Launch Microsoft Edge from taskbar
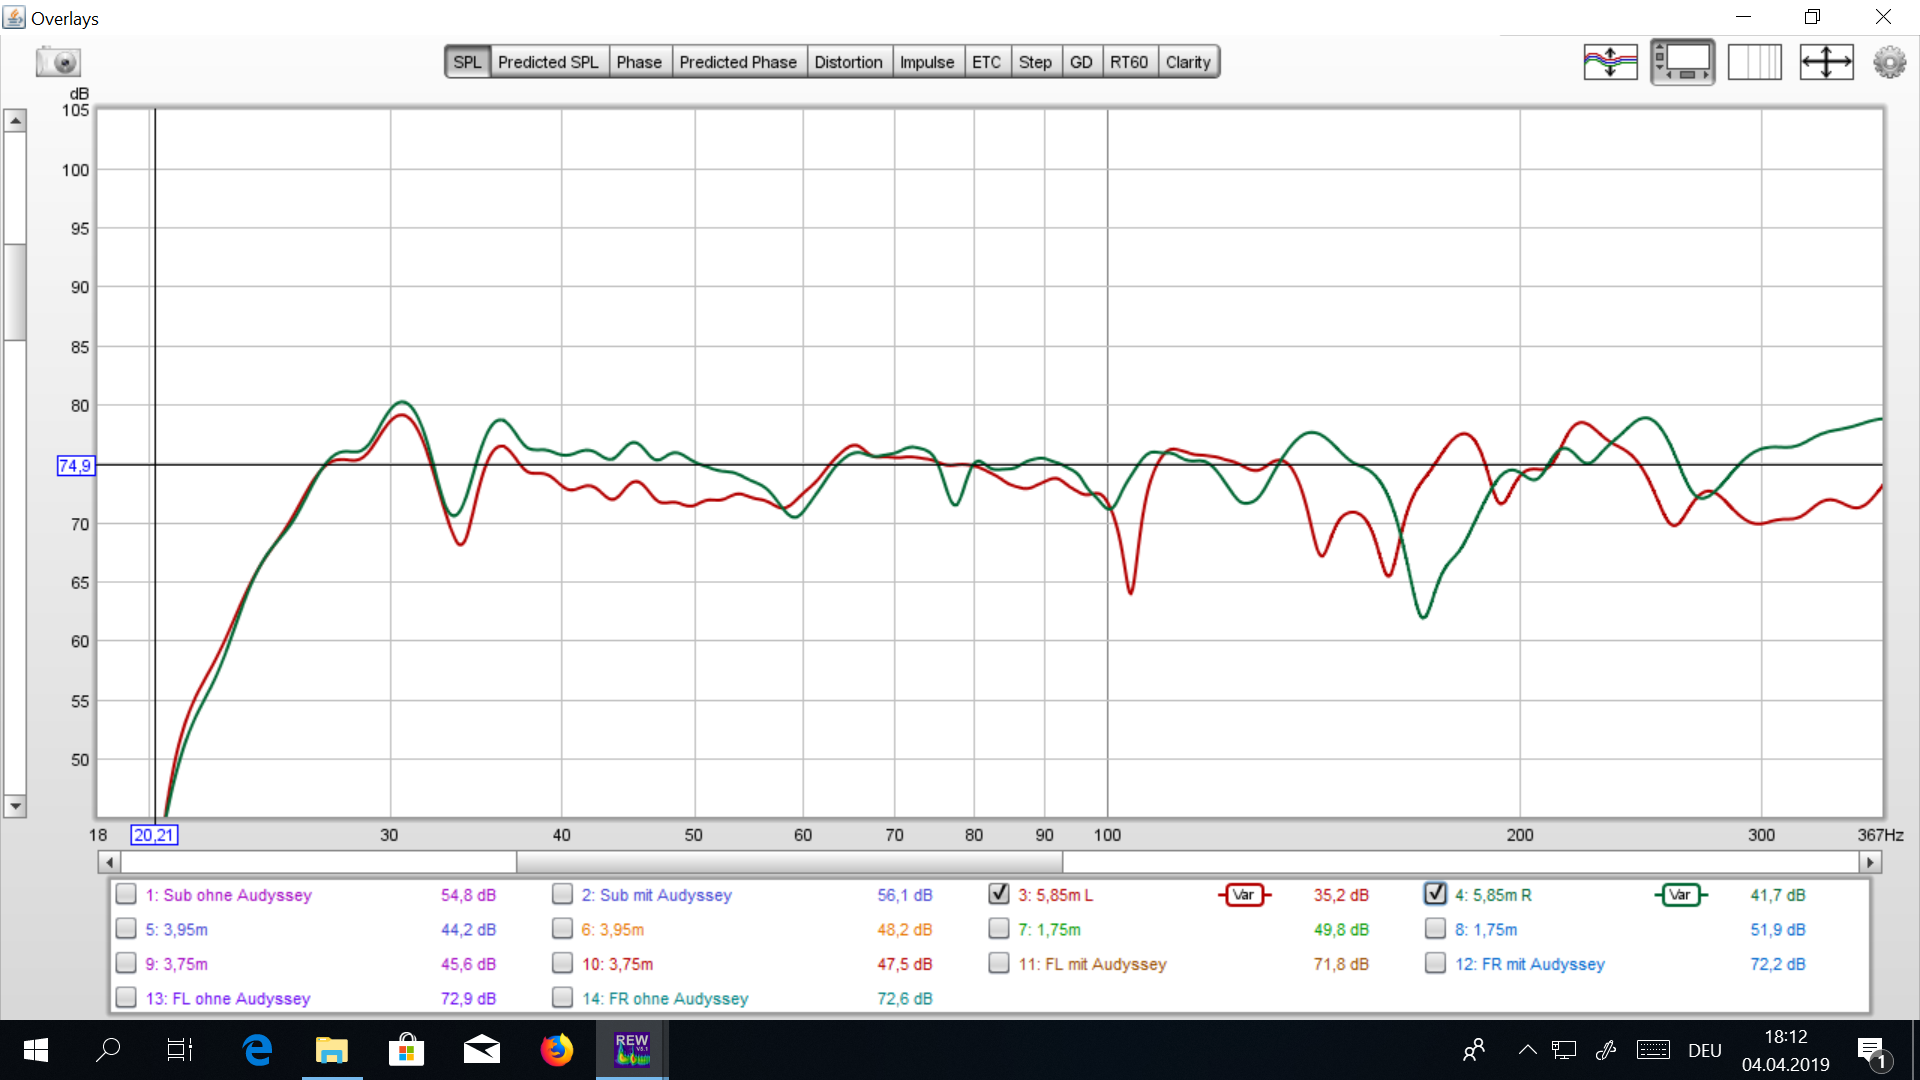This screenshot has height=1080, width=1920. tap(257, 1050)
